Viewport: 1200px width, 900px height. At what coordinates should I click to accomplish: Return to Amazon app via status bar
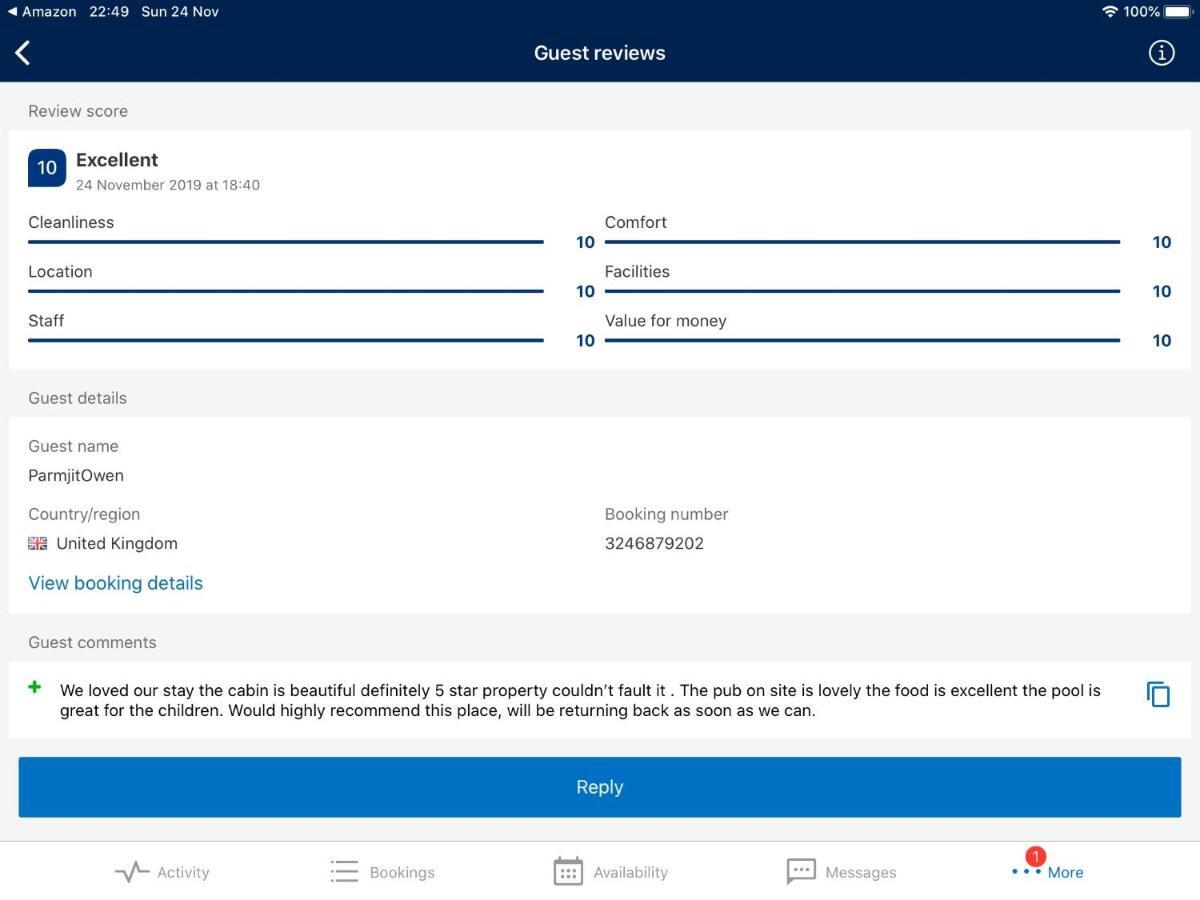42,12
